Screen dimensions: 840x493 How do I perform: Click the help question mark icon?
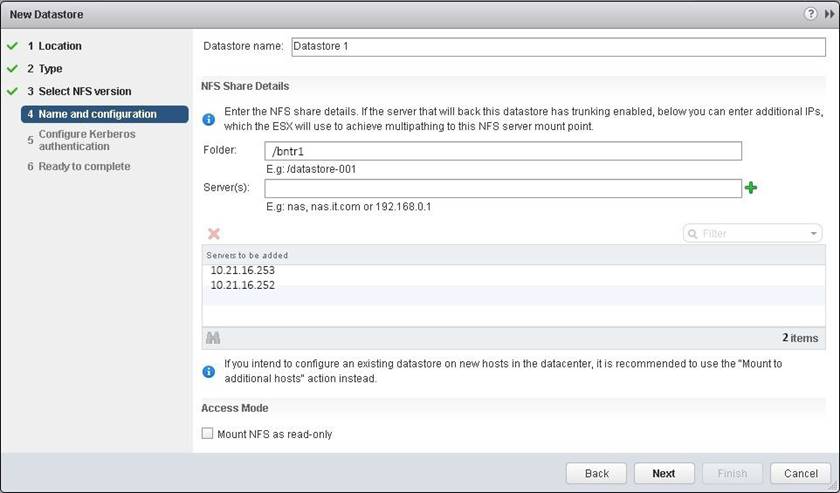click(x=808, y=14)
